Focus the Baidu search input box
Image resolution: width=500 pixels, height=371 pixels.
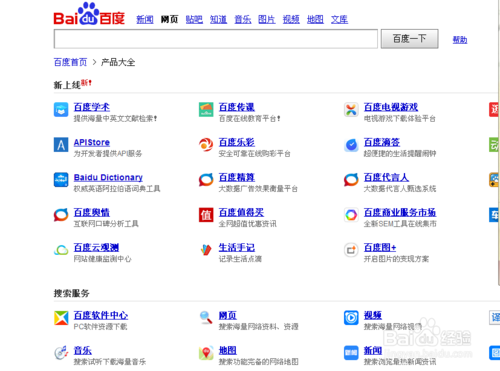point(216,39)
